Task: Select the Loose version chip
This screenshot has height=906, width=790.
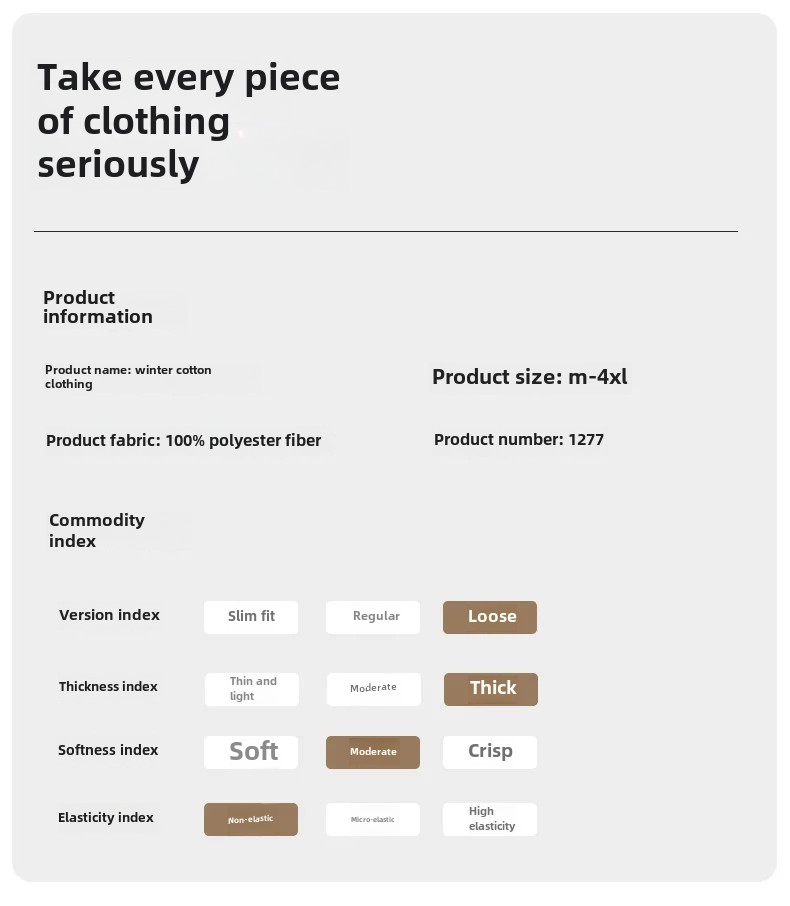Action: point(490,617)
